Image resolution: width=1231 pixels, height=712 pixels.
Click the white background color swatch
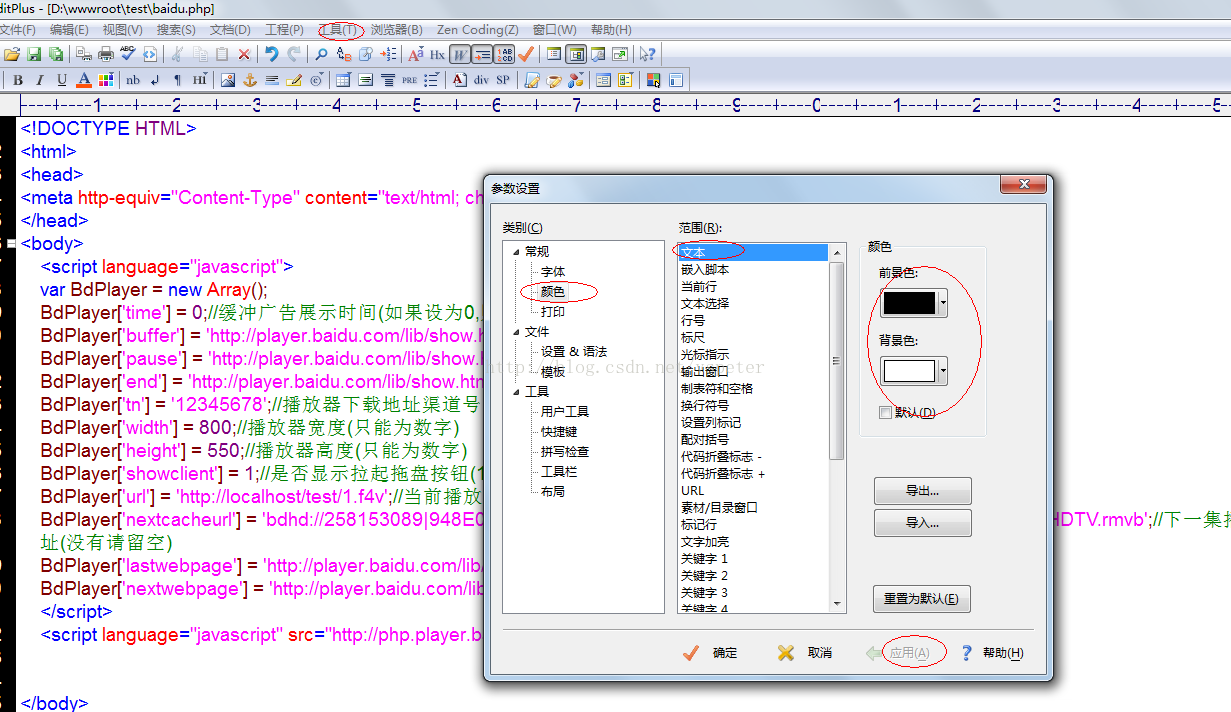pyautogui.click(x=909, y=371)
